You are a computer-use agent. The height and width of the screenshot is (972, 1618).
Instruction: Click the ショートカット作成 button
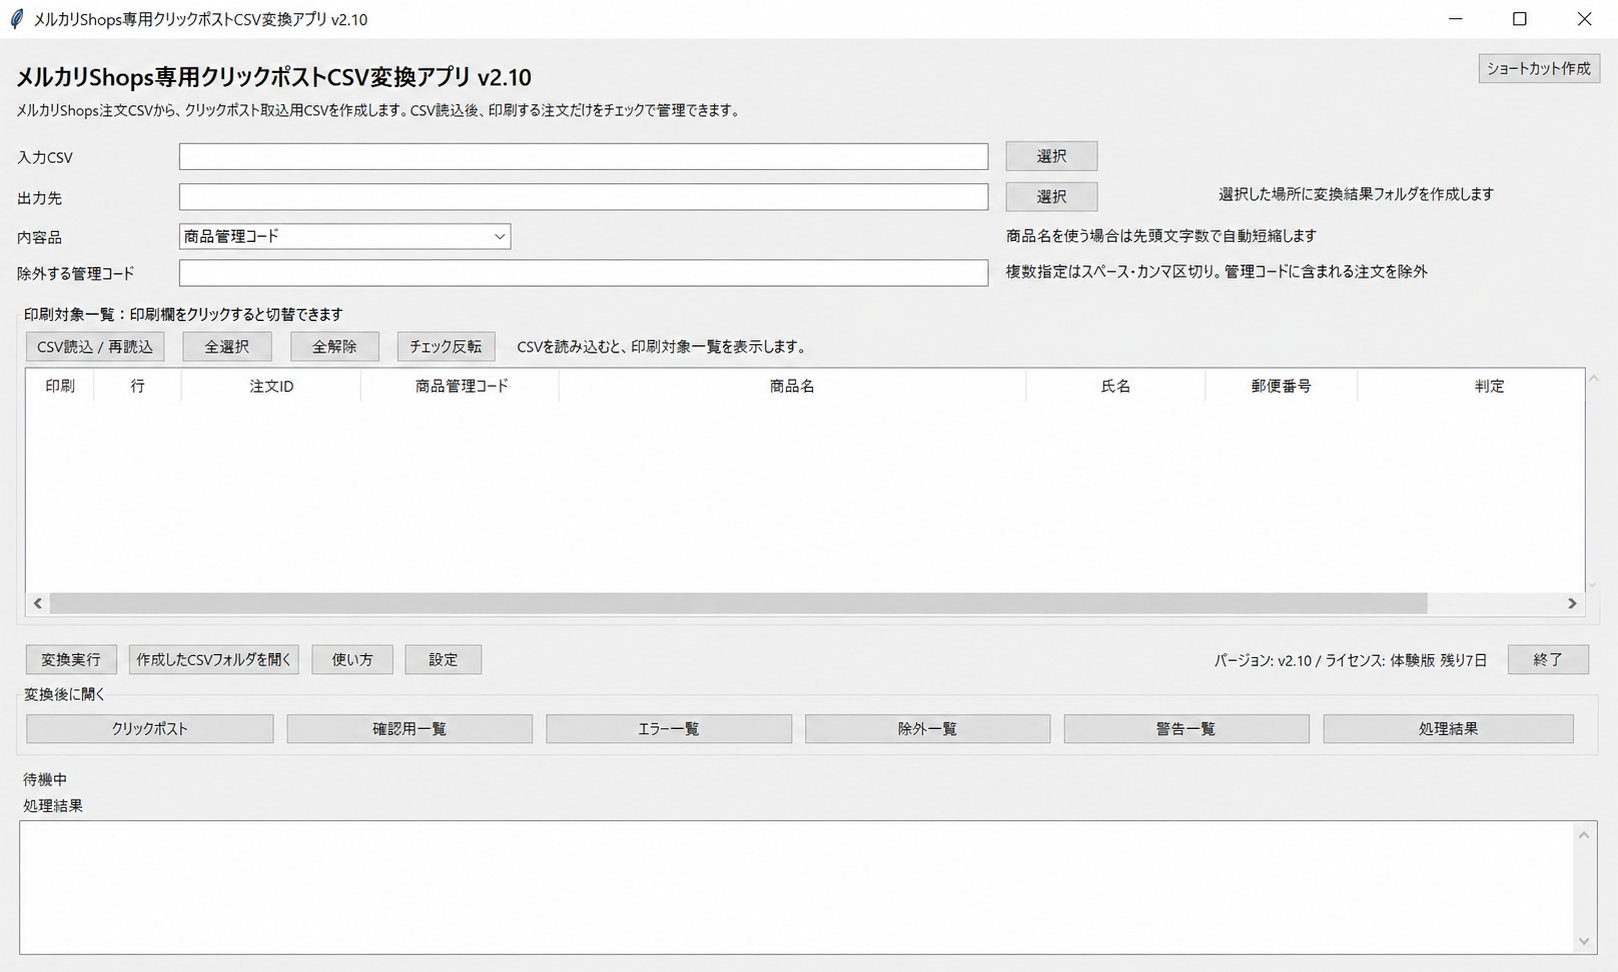pos(1538,69)
